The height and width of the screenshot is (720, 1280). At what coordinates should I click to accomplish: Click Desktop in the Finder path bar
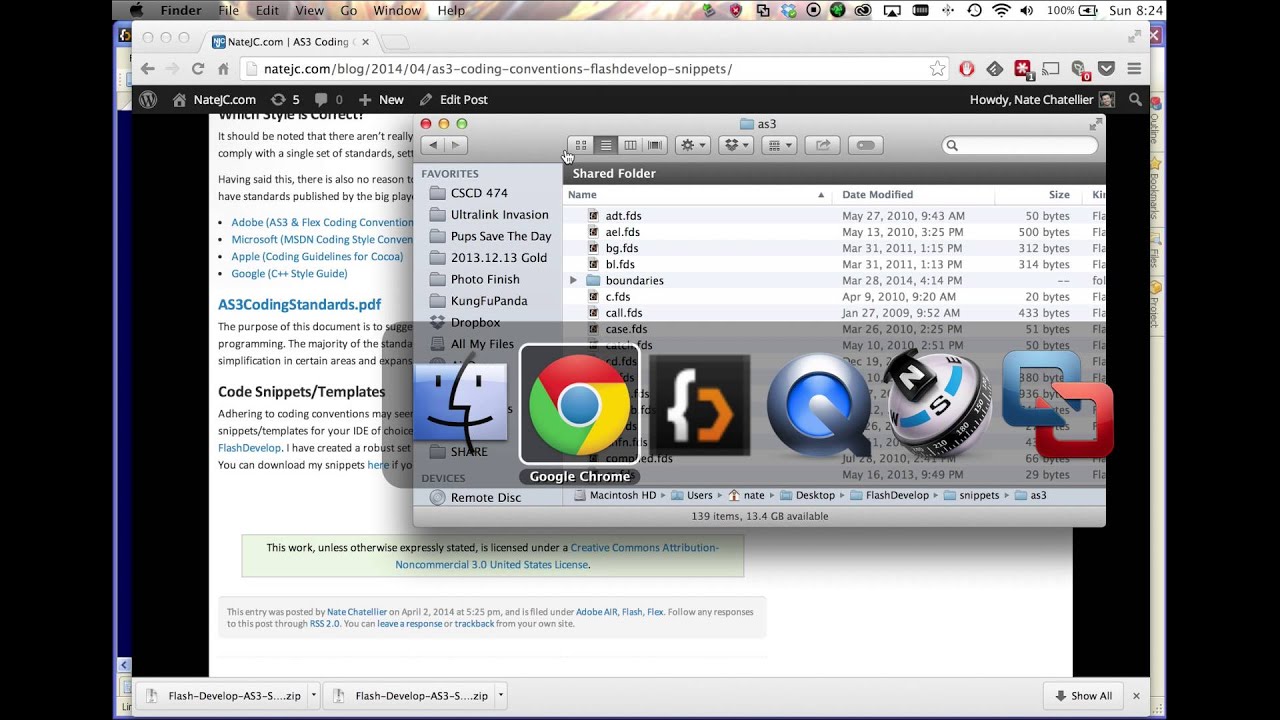807,496
